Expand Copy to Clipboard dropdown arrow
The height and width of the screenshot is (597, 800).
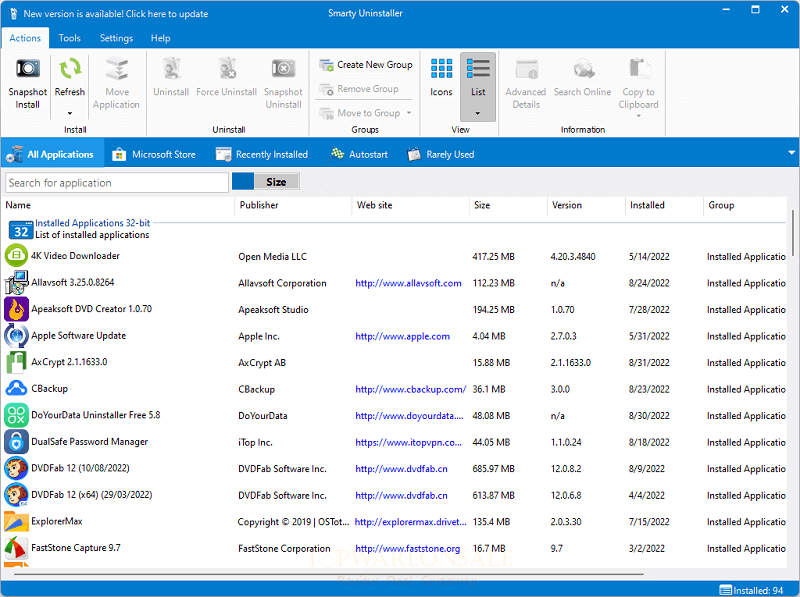point(638,117)
